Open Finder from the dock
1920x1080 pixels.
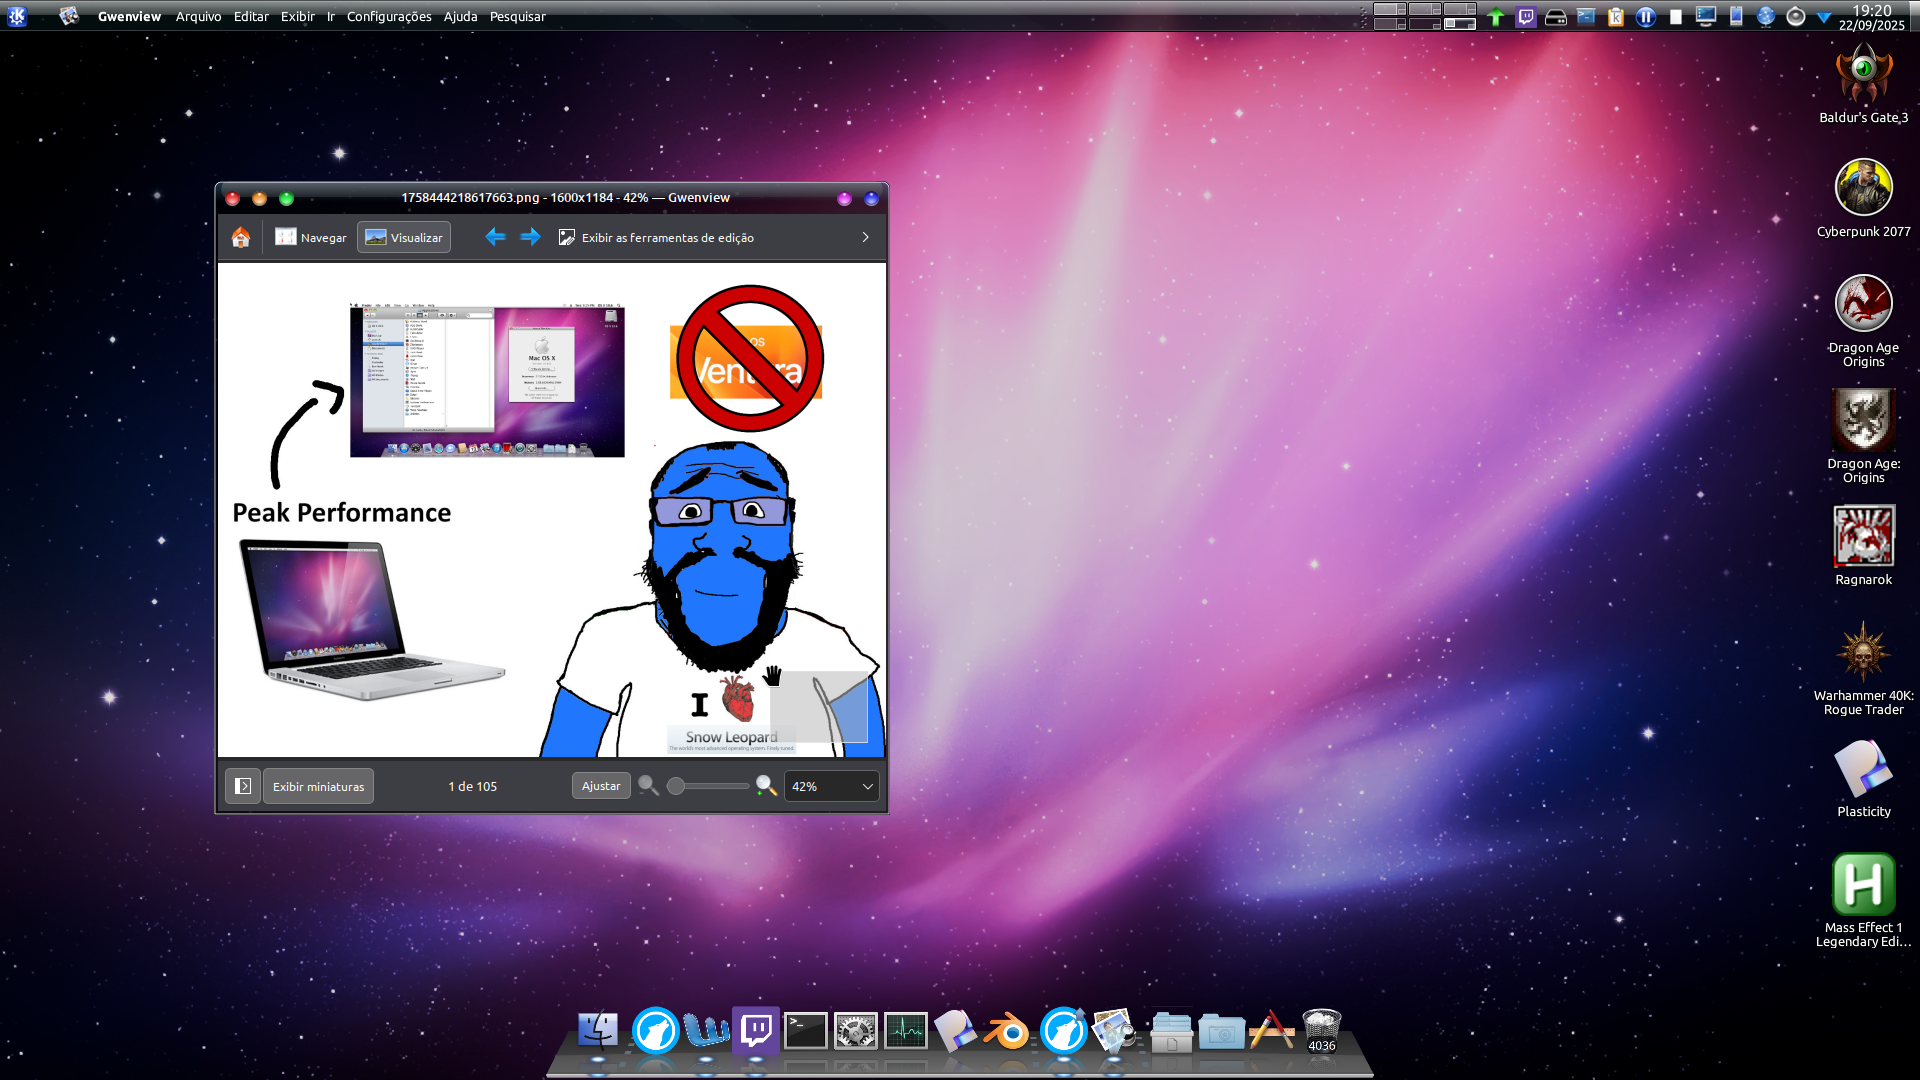pos(598,1030)
